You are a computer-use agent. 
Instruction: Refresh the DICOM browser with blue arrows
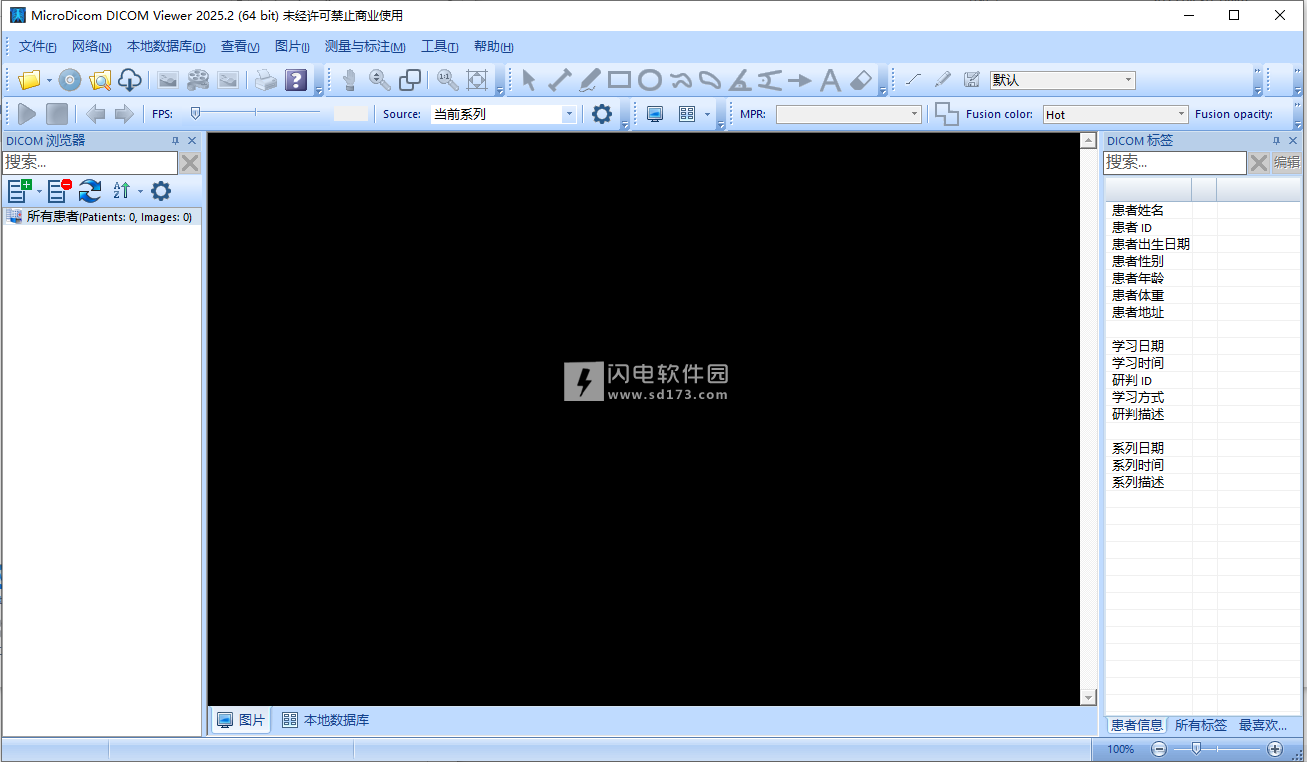coord(90,191)
